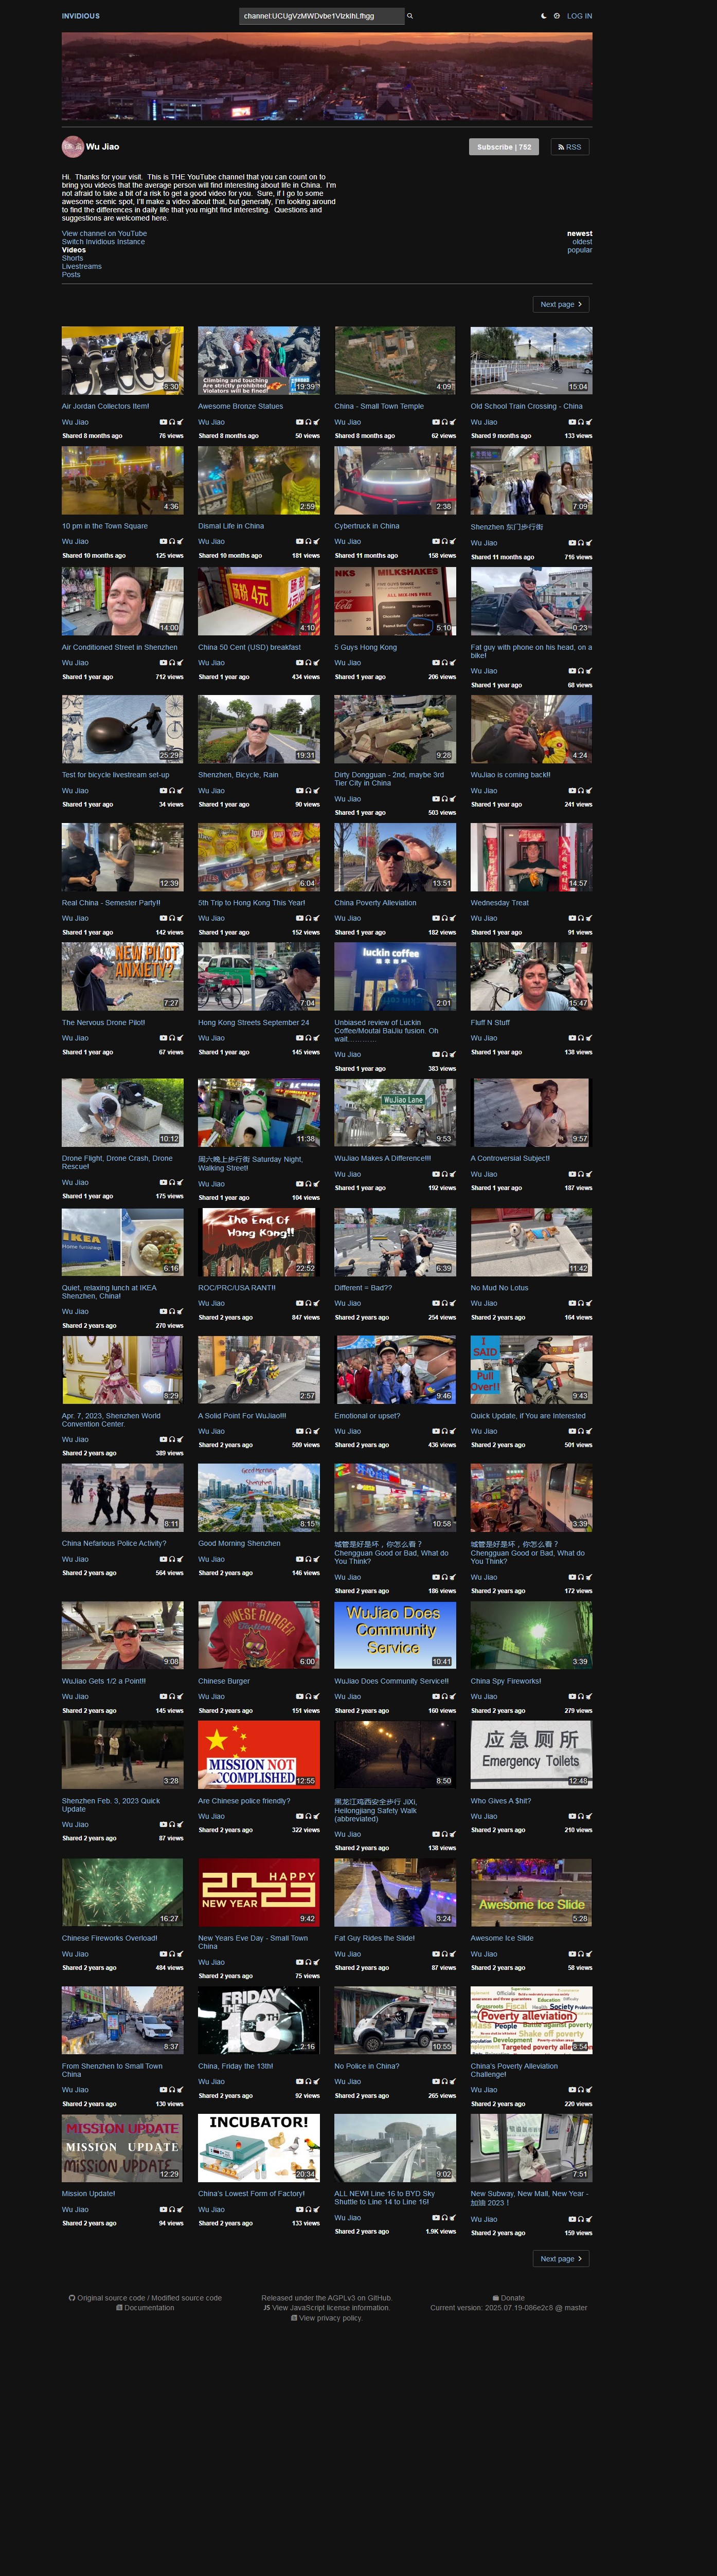717x2576 pixels.
Task: Open the Happy New Year 2023 thumbnail
Action: coord(259,1891)
